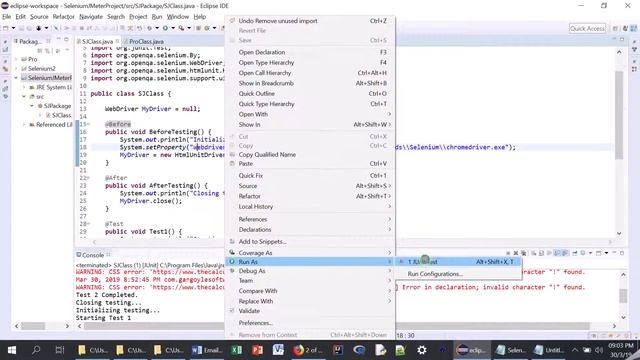Close the SJClass.java editor tab
The height and width of the screenshot is (360, 640).
coord(118,41)
